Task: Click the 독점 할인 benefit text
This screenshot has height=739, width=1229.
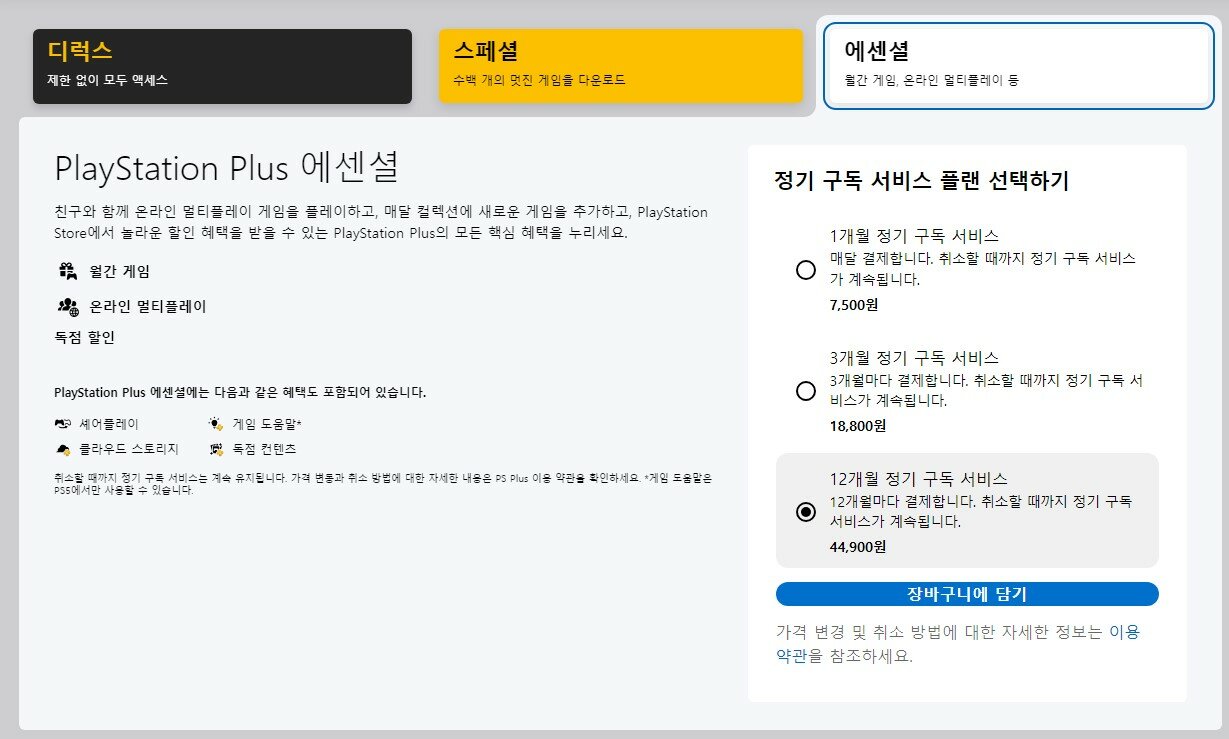Action: (85, 338)
